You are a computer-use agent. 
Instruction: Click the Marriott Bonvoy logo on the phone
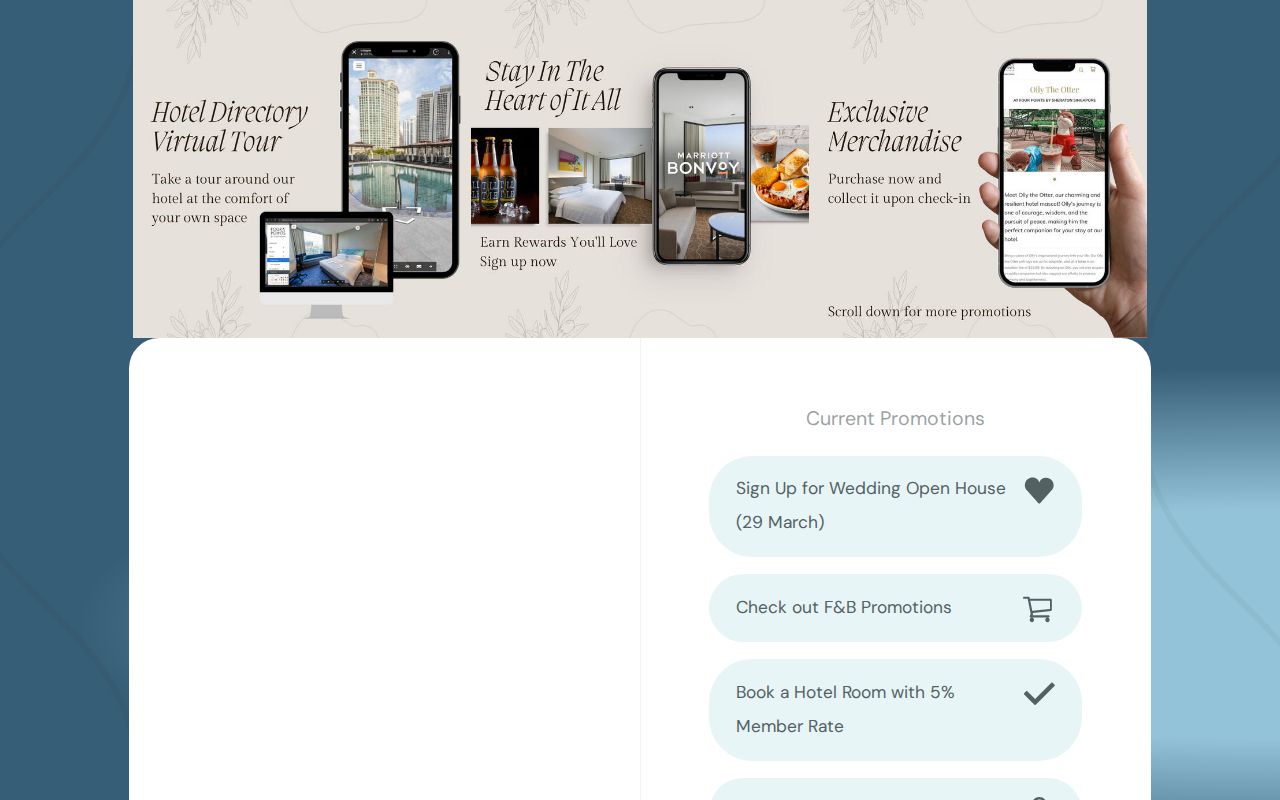click(702, 163)
